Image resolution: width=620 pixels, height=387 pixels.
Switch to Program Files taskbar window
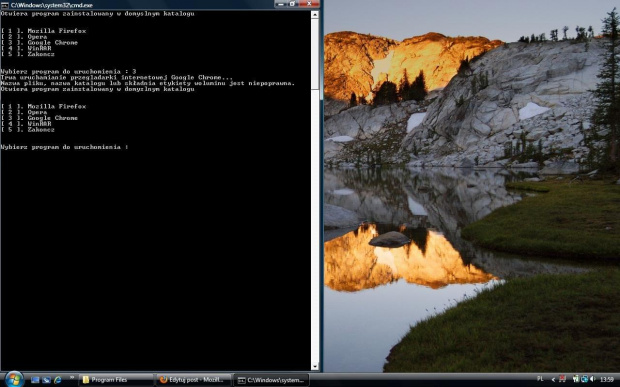point(116,380)
